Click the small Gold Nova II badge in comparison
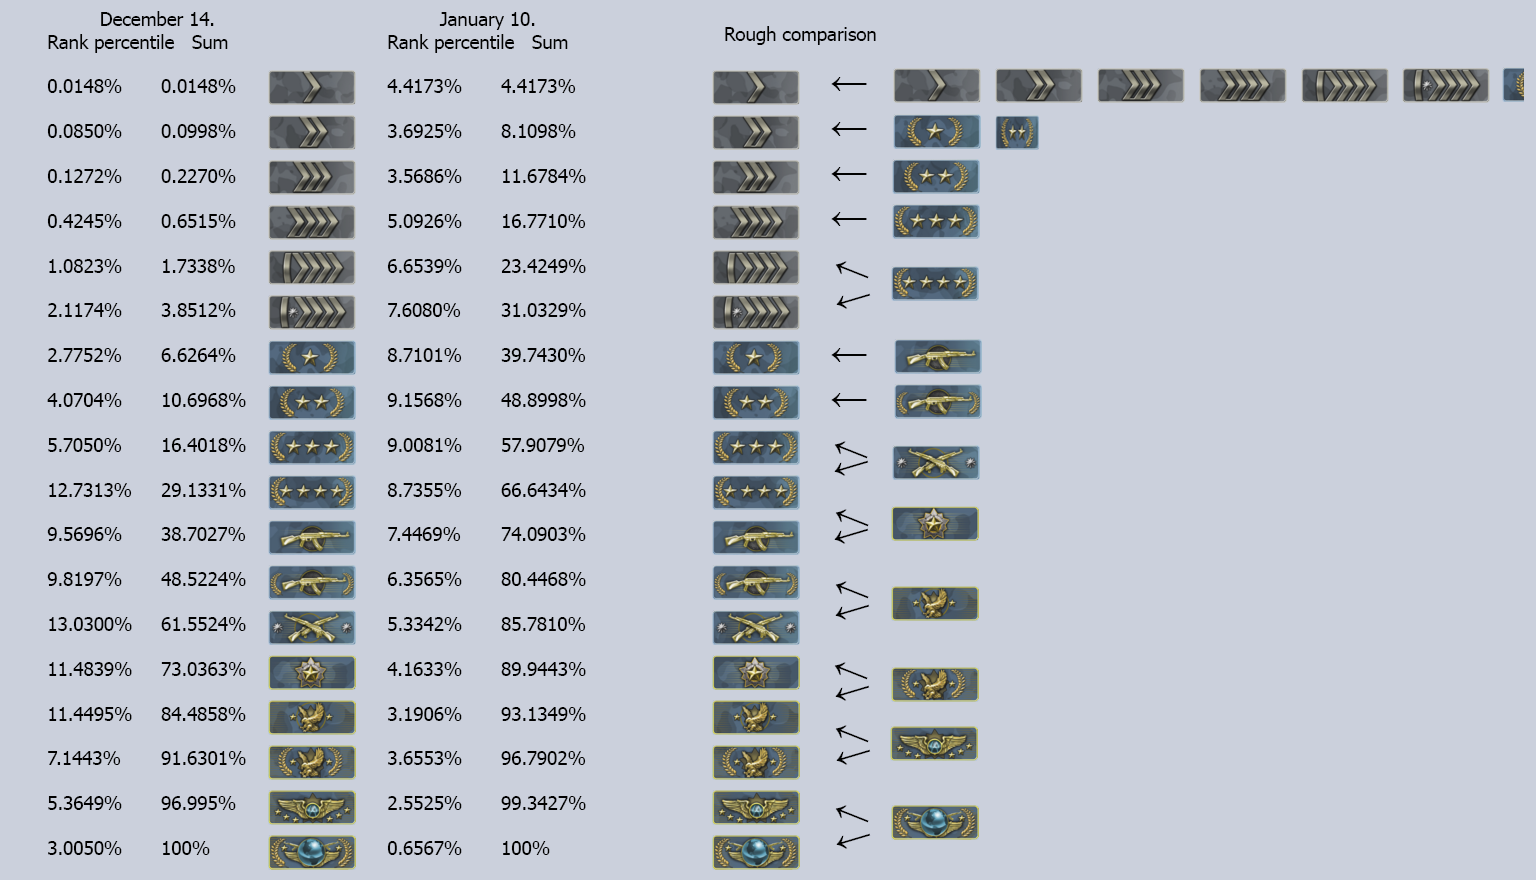Image resolution: width=1536 pixels, height=880 pixels. pyautogui.click(x=1017, y=132)
